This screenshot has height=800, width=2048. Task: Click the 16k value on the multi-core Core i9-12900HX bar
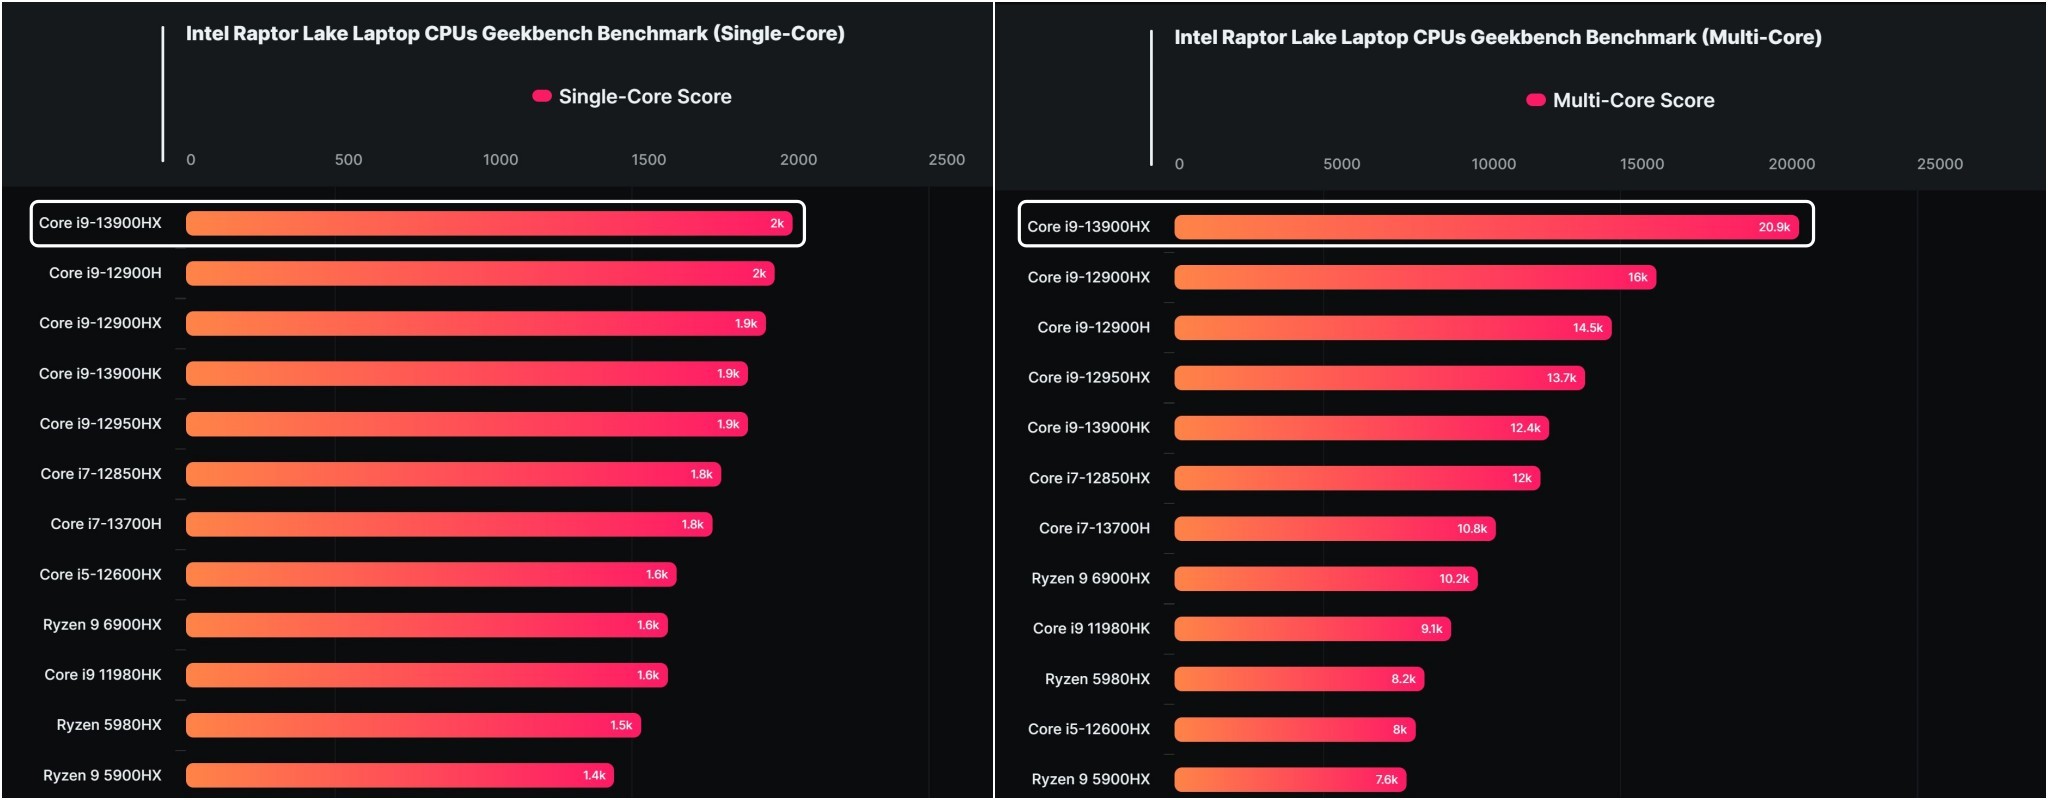(x=1637, y=278)
